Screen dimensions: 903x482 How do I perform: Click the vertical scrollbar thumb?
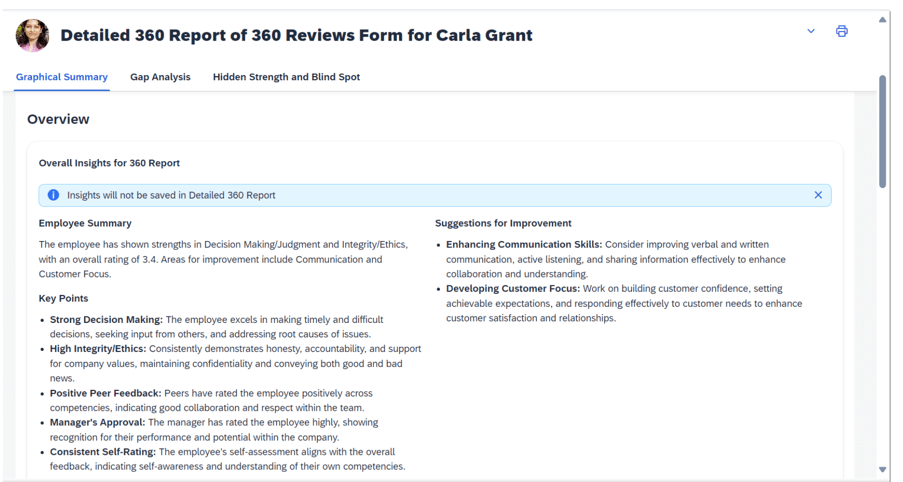882,130
